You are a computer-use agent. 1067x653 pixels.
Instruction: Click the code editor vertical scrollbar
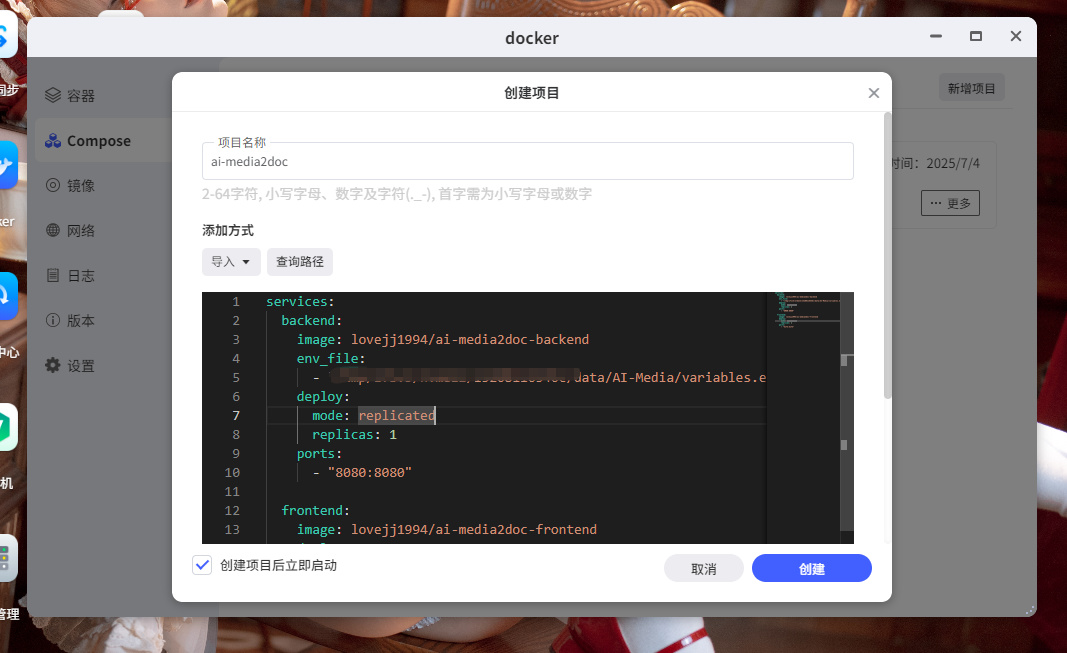[847, 412]
